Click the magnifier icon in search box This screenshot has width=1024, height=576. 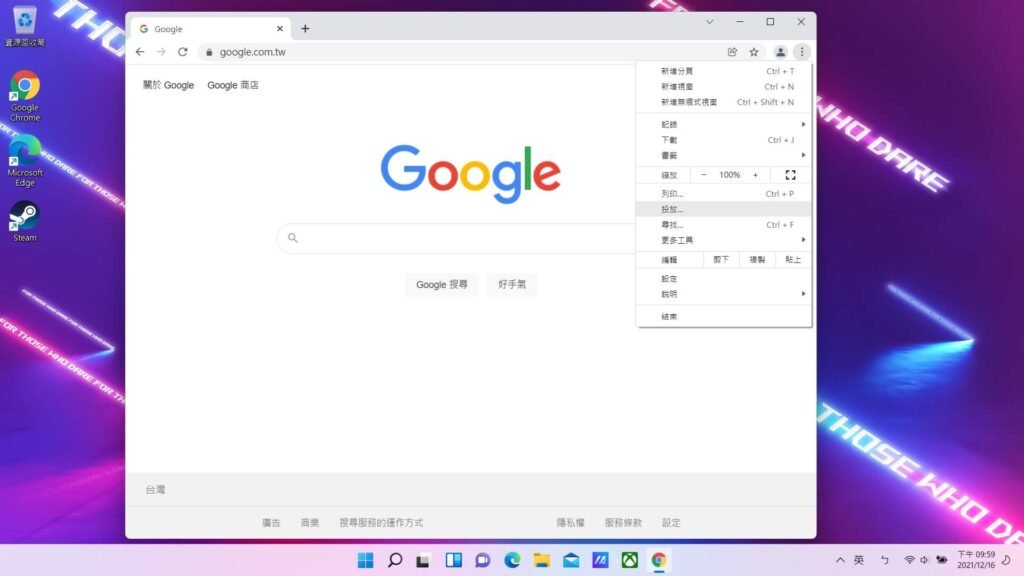pos(293,238)
